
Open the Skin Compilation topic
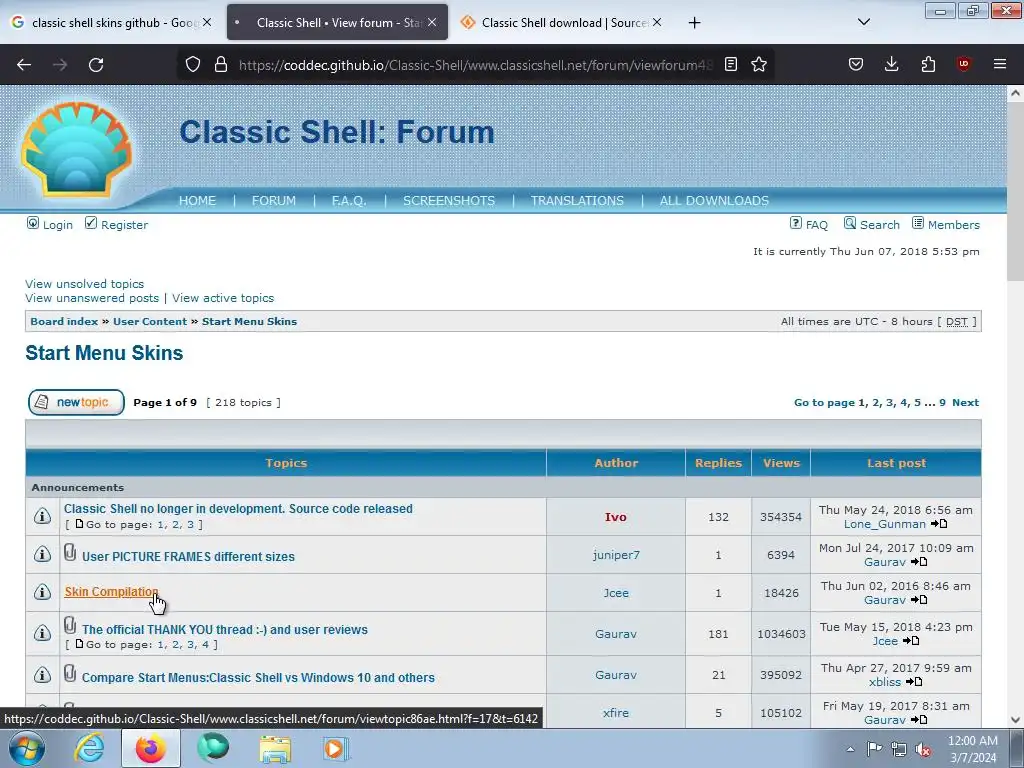111,592
